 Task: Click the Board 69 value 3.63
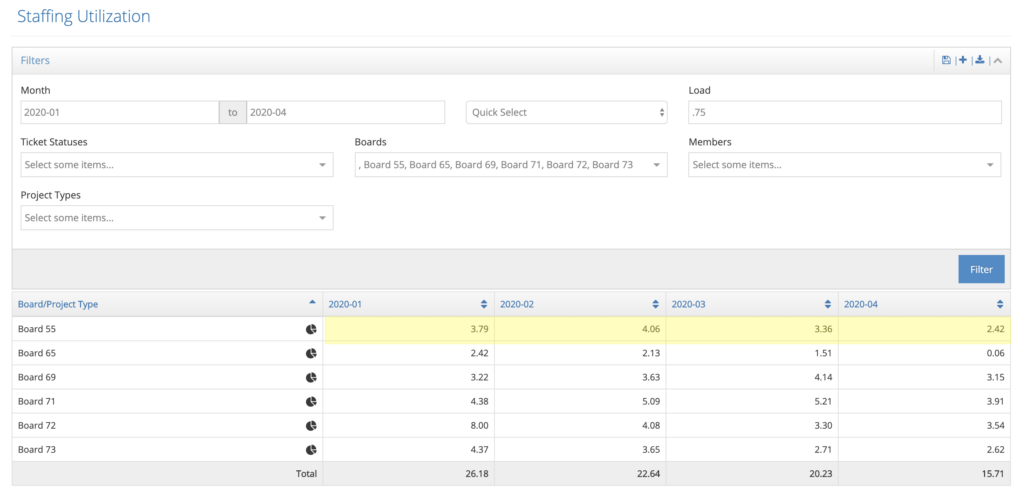pos(650,378)
